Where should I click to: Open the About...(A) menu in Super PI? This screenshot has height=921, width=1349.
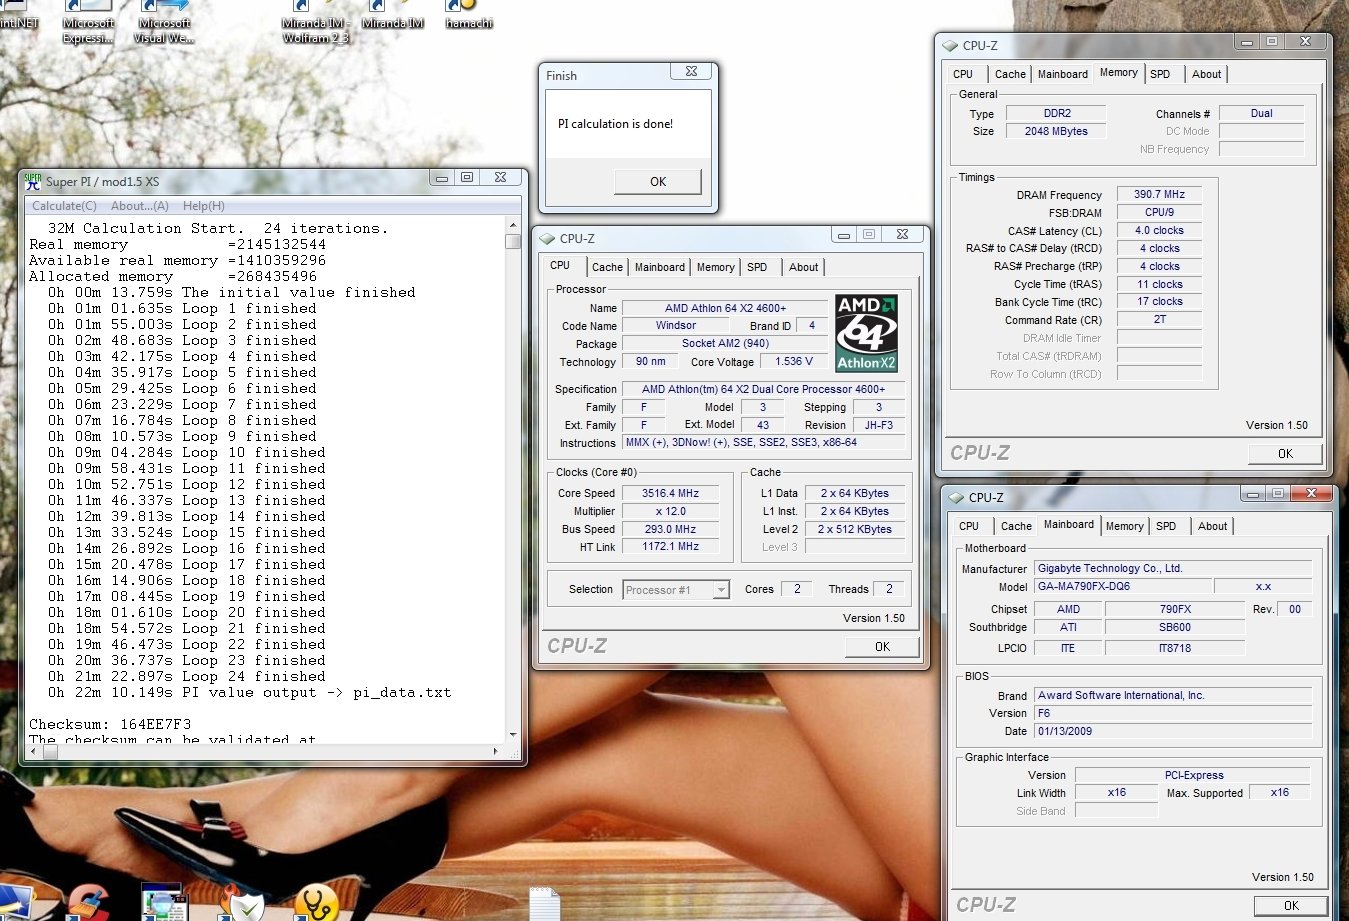pyautogui.click(x=139, y=206)
